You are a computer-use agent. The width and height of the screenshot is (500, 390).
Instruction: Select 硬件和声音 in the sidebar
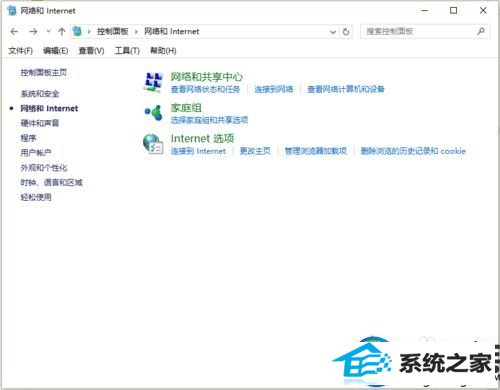(40, 123)
